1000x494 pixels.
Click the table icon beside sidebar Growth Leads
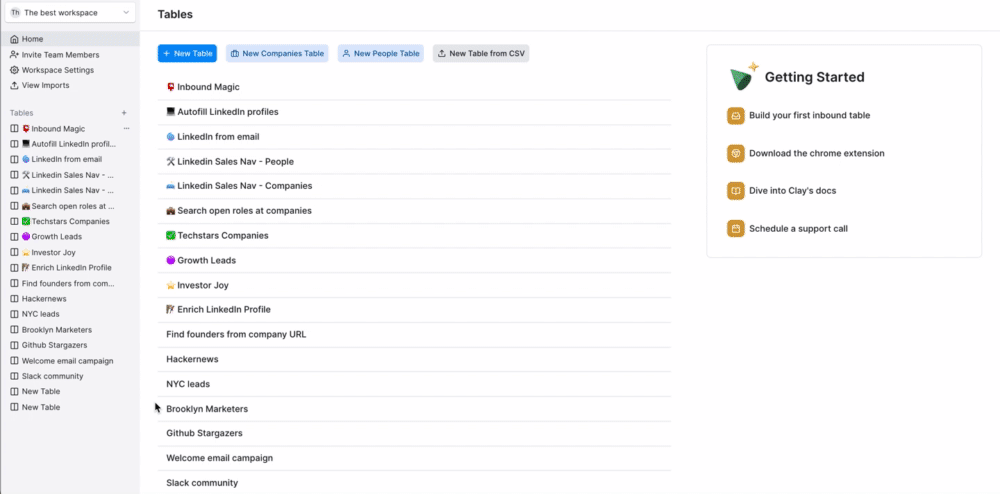pos(15,236)
